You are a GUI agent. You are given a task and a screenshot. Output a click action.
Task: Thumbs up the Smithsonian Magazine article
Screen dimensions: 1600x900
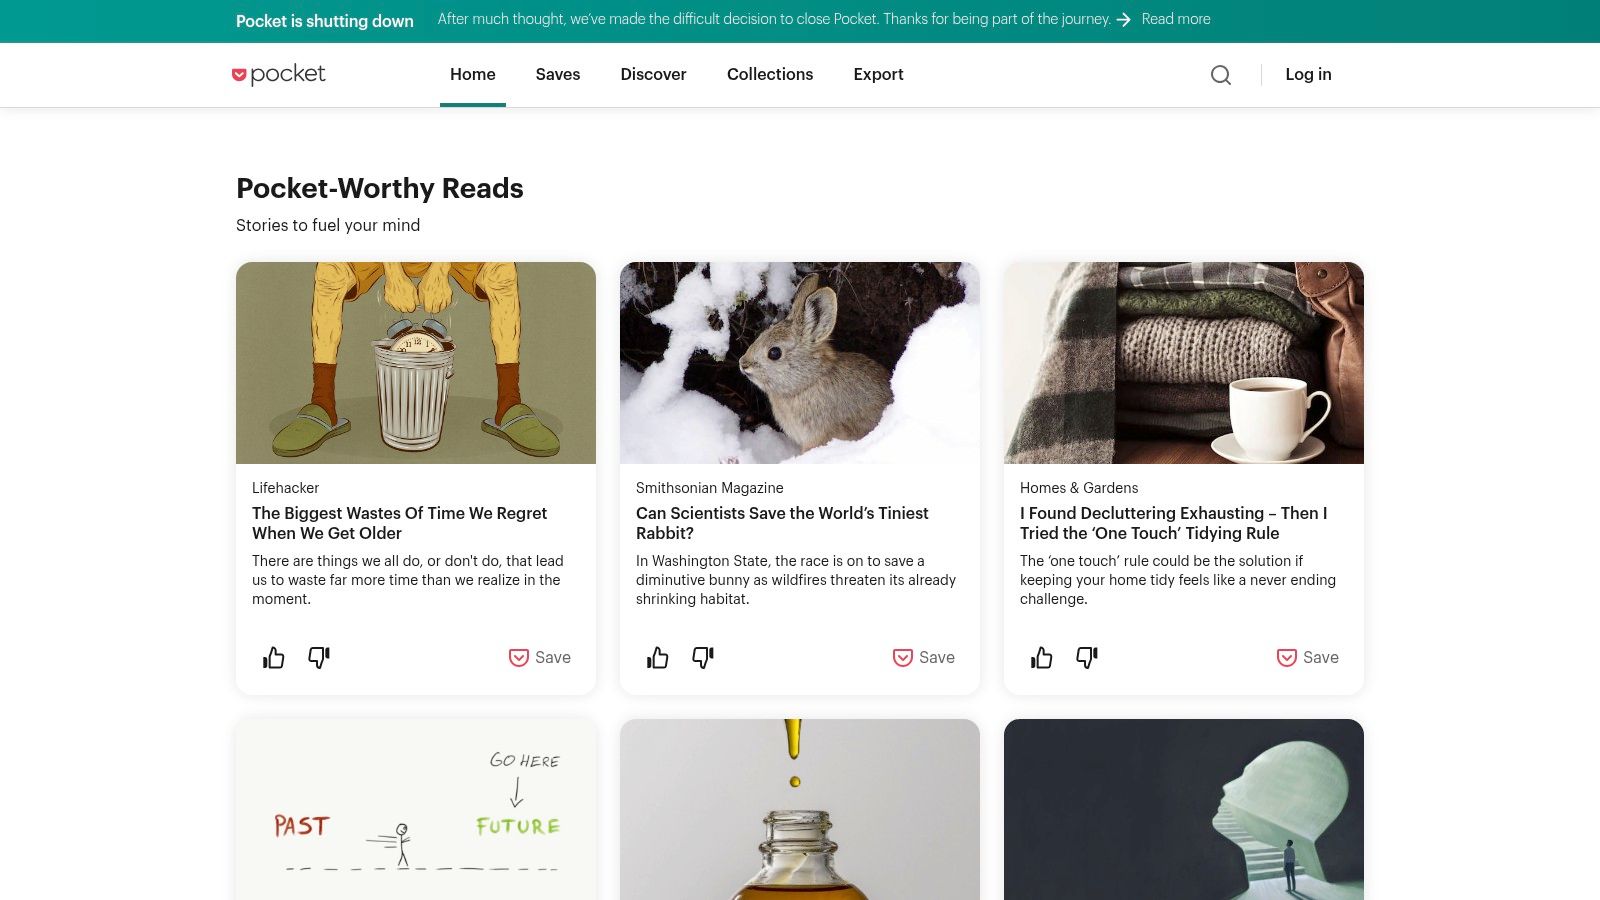[x=658, y=657]
